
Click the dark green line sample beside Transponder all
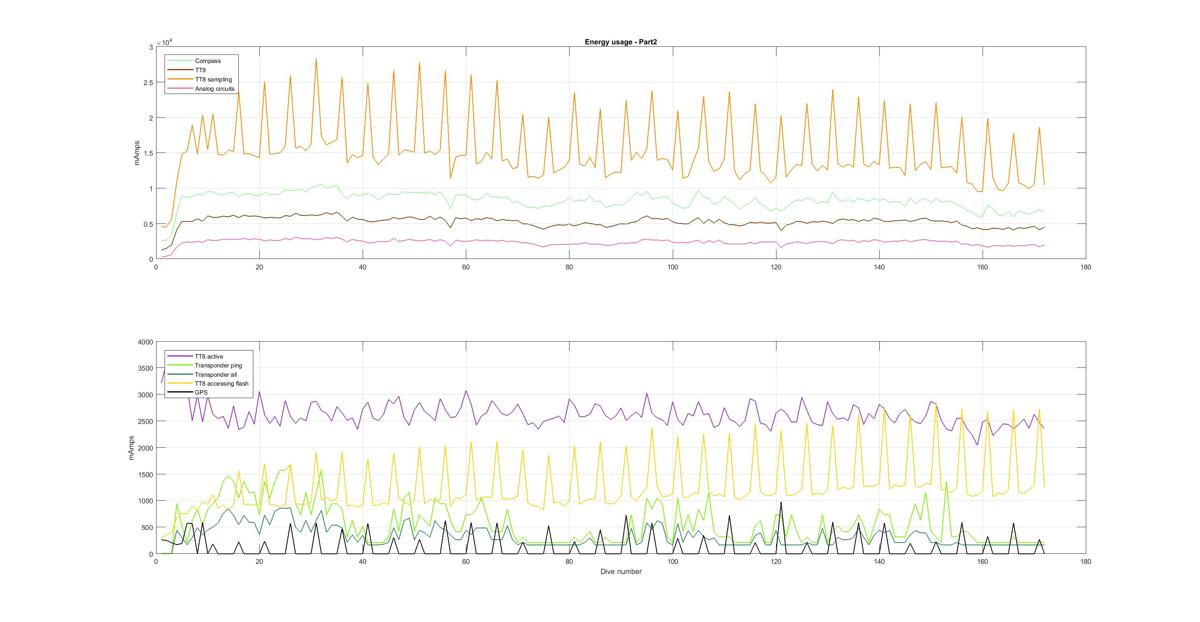(x=181, y=374)
